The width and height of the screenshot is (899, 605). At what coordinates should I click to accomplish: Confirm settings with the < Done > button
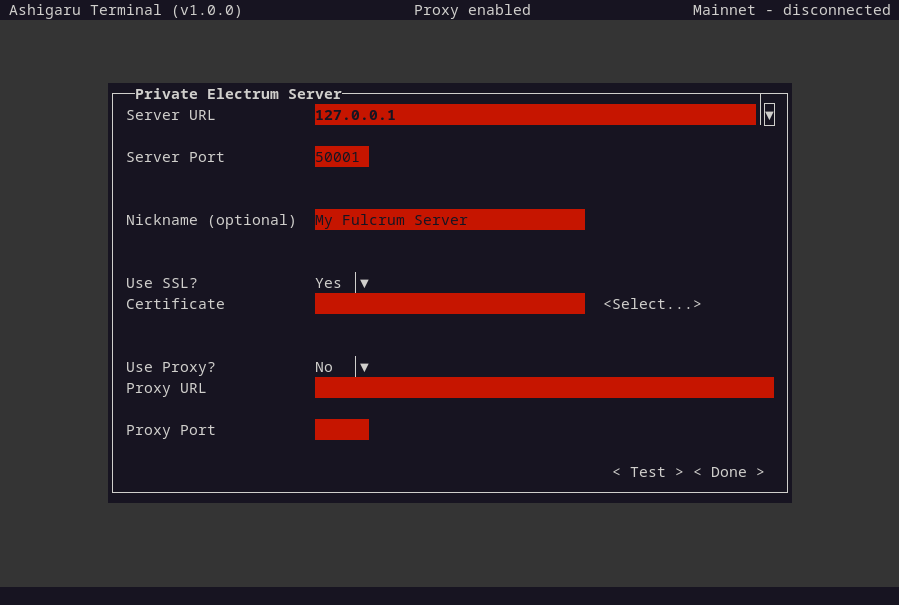point(729,472)
